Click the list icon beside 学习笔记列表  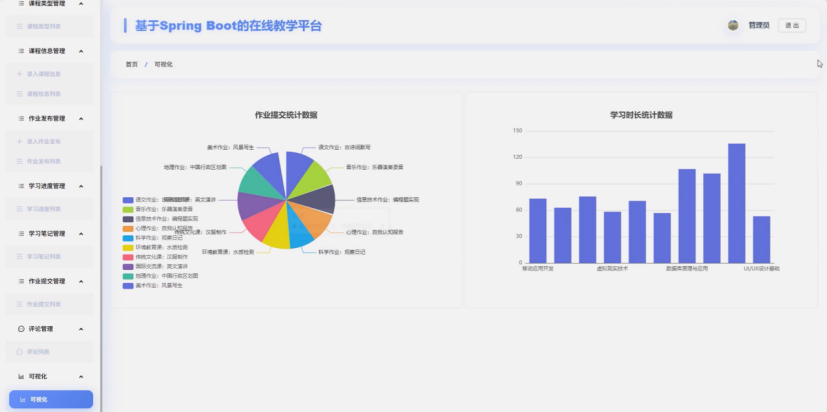pyautogui.click(x=20, y=256)
